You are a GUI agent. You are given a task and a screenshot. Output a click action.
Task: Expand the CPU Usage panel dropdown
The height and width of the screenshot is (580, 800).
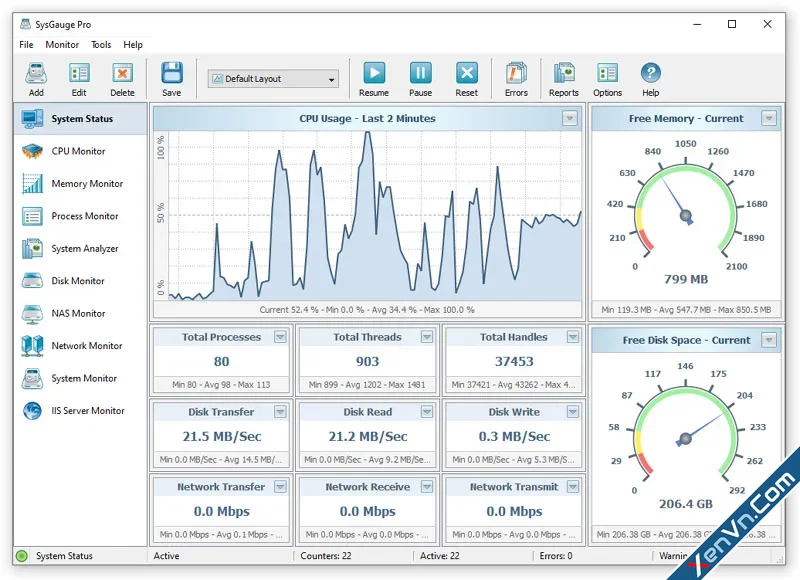pyautogui.click(x=570, y=118)
